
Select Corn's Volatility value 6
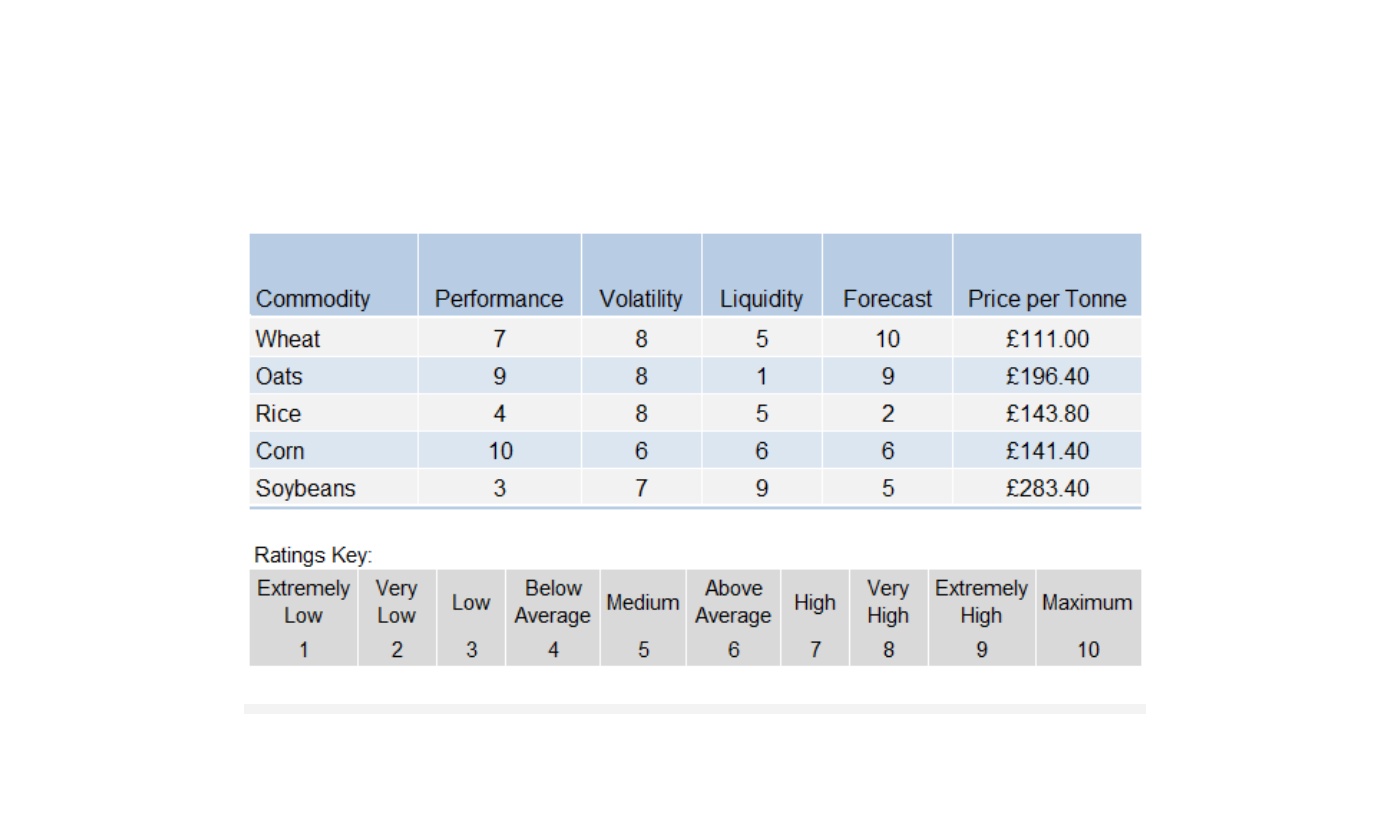click(641, 451)
